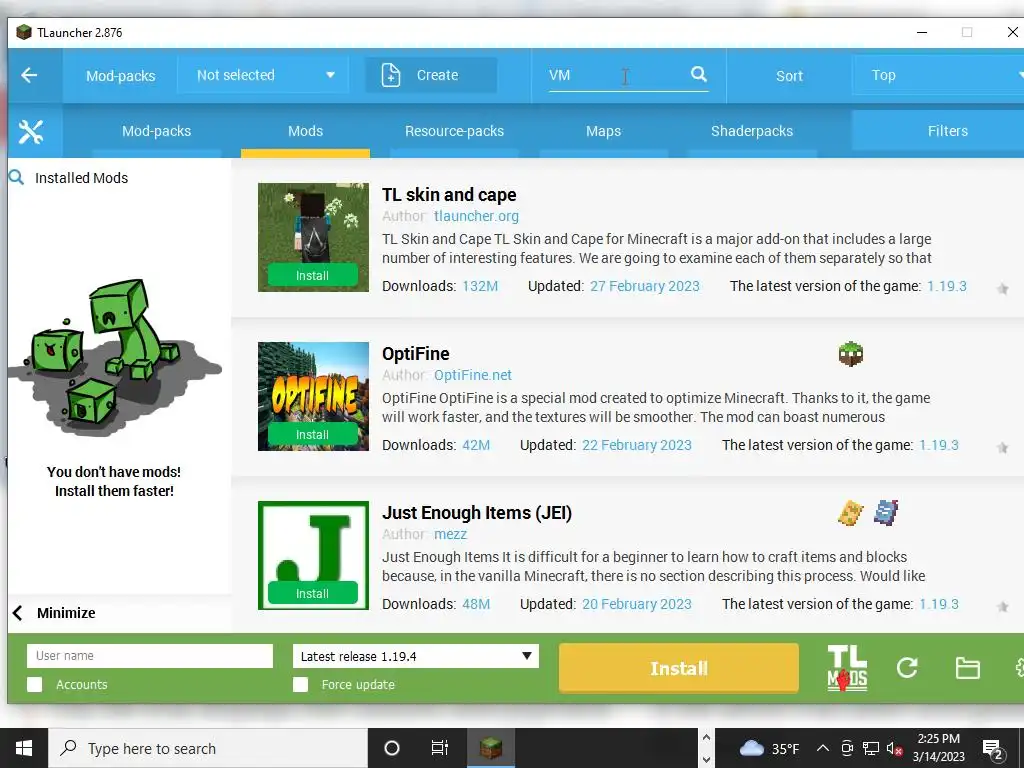1024x768 pixels.
Task: Open the weather cloud 35°F widget
Action: [769, 748]
